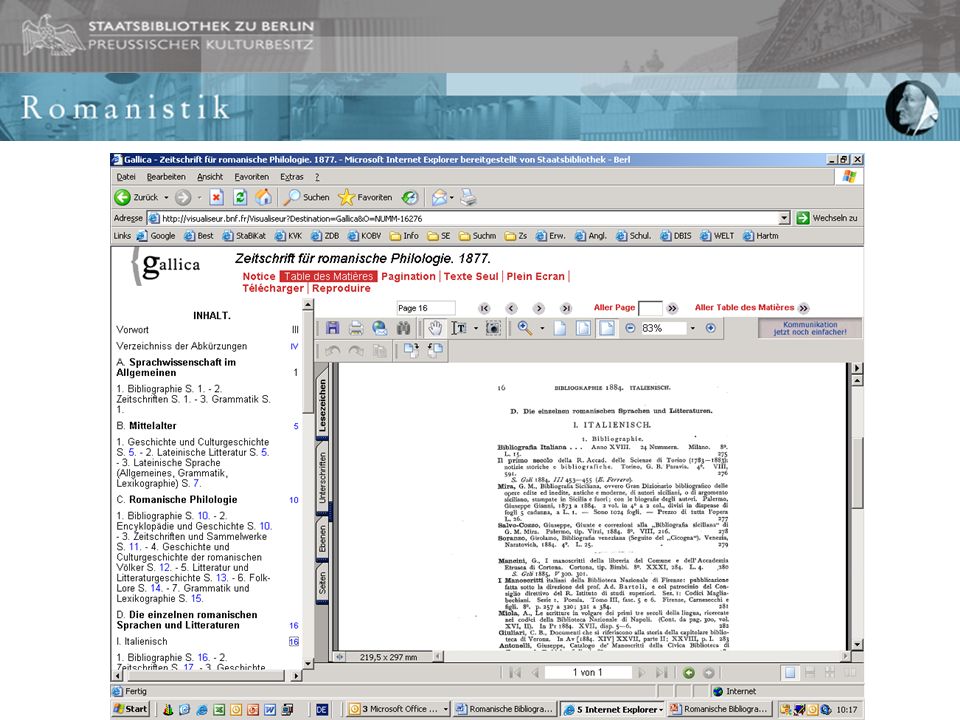Screen dimensions: 960x720
Task: Rotate the PDF page clockwise
Action: [x=411, y=350]
